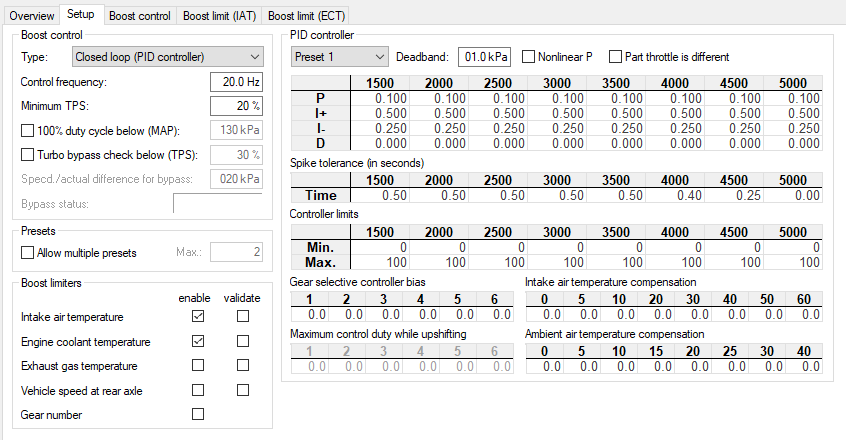The image size is (846, 440).
Task: Select controller Max. value at 3000
Action: coord(557,262)
